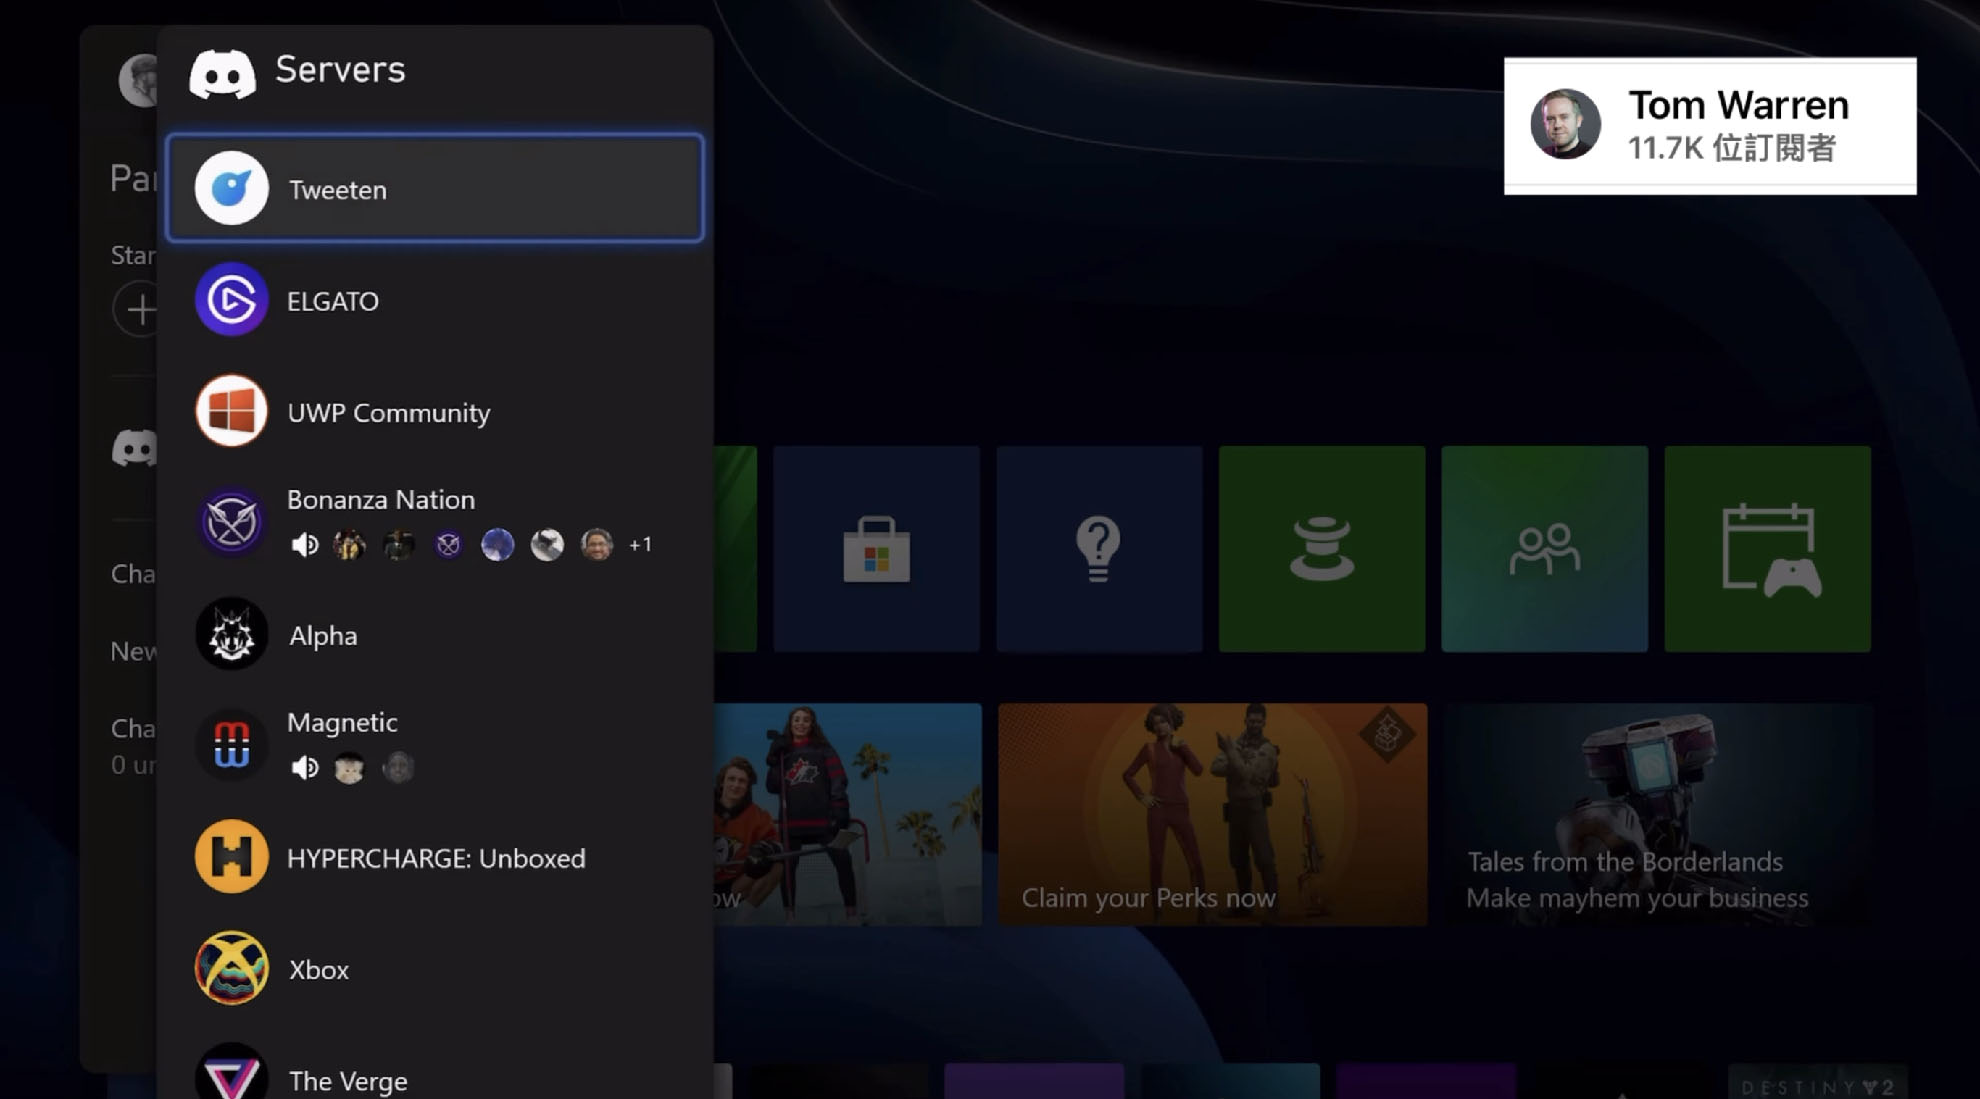The height and width of the screenshot is (1099, 1980).
Task: Open Claim your Perks now card
Action: click(1212, 814)
